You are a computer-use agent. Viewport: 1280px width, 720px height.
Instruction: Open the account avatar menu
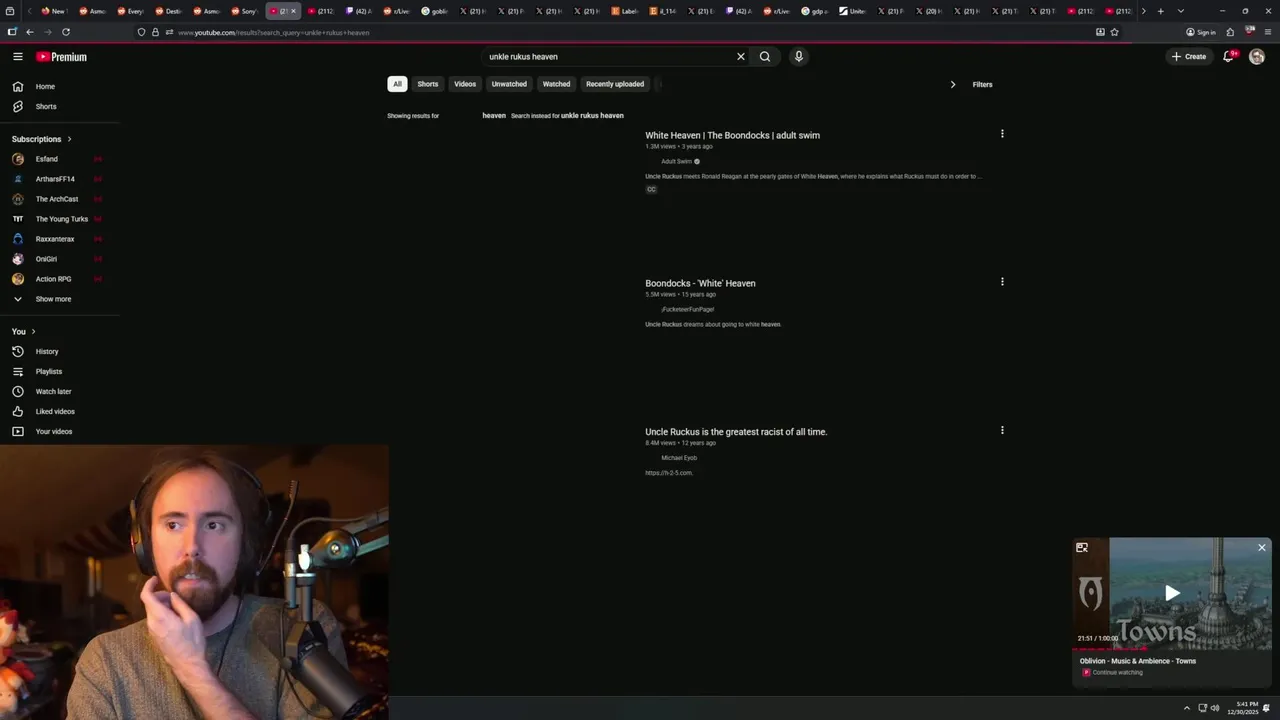point(1257,57)
